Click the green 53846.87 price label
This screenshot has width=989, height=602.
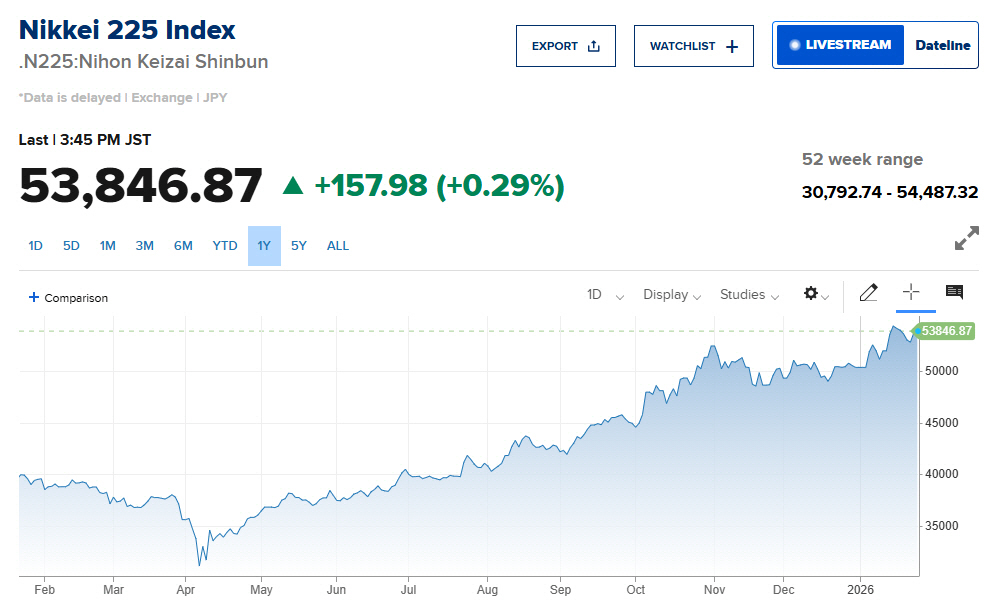pos(946,331)
